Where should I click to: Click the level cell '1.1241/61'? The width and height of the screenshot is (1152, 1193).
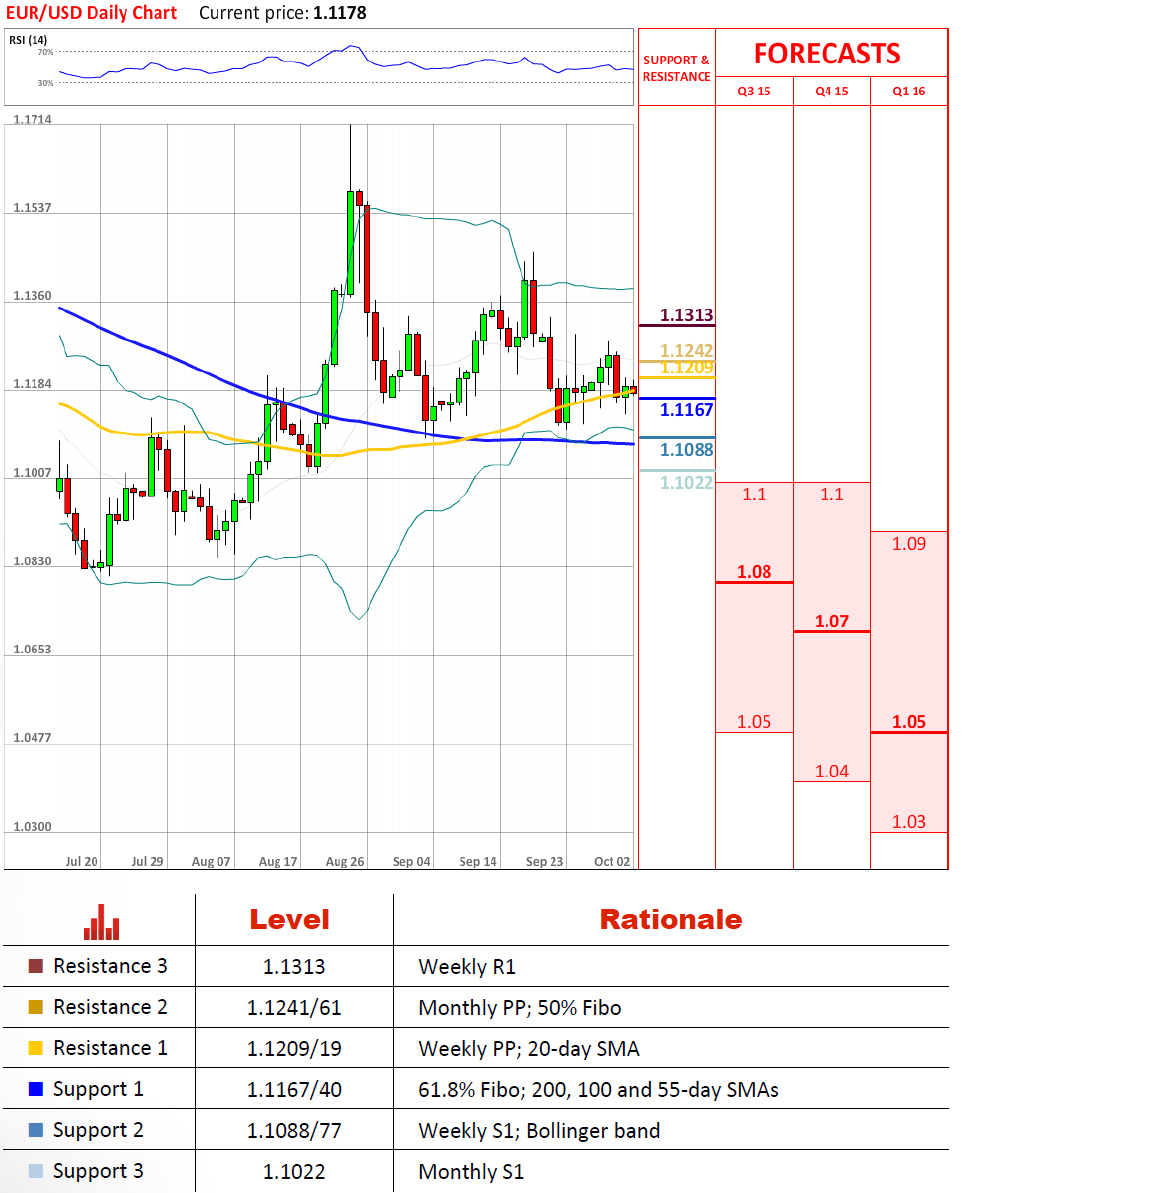[294, 1008]
